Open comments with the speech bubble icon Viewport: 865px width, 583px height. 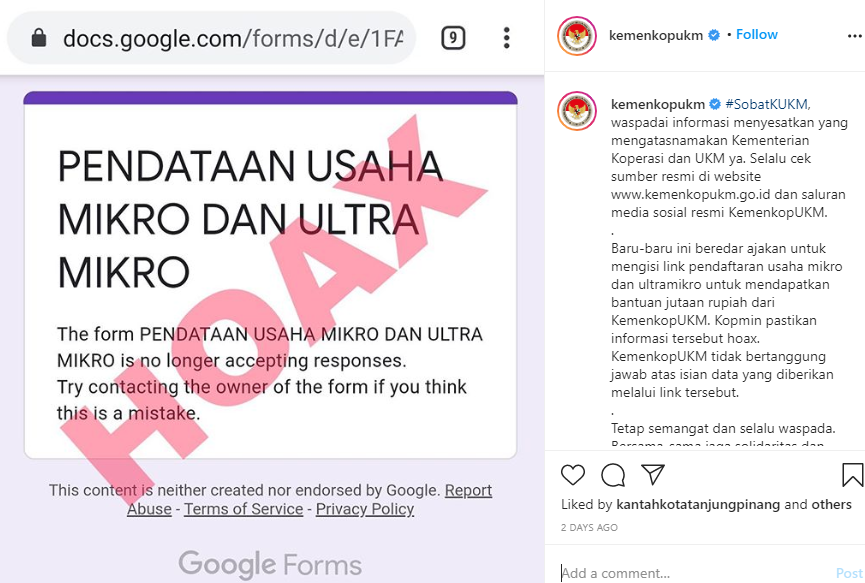(613, 475)
